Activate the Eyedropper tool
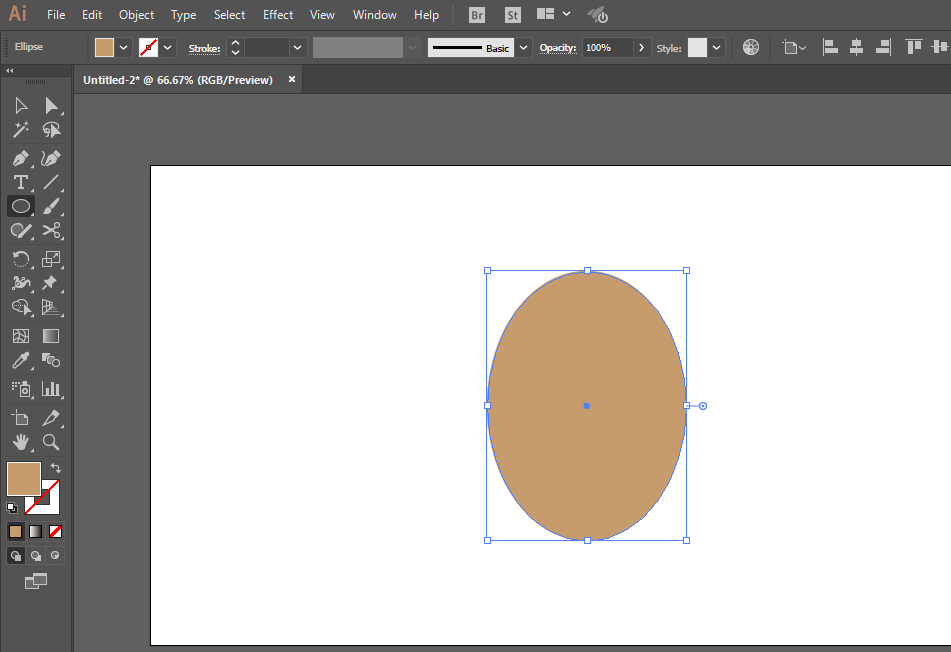This screenshot has height=652, width=951. (x=20, y=361)
